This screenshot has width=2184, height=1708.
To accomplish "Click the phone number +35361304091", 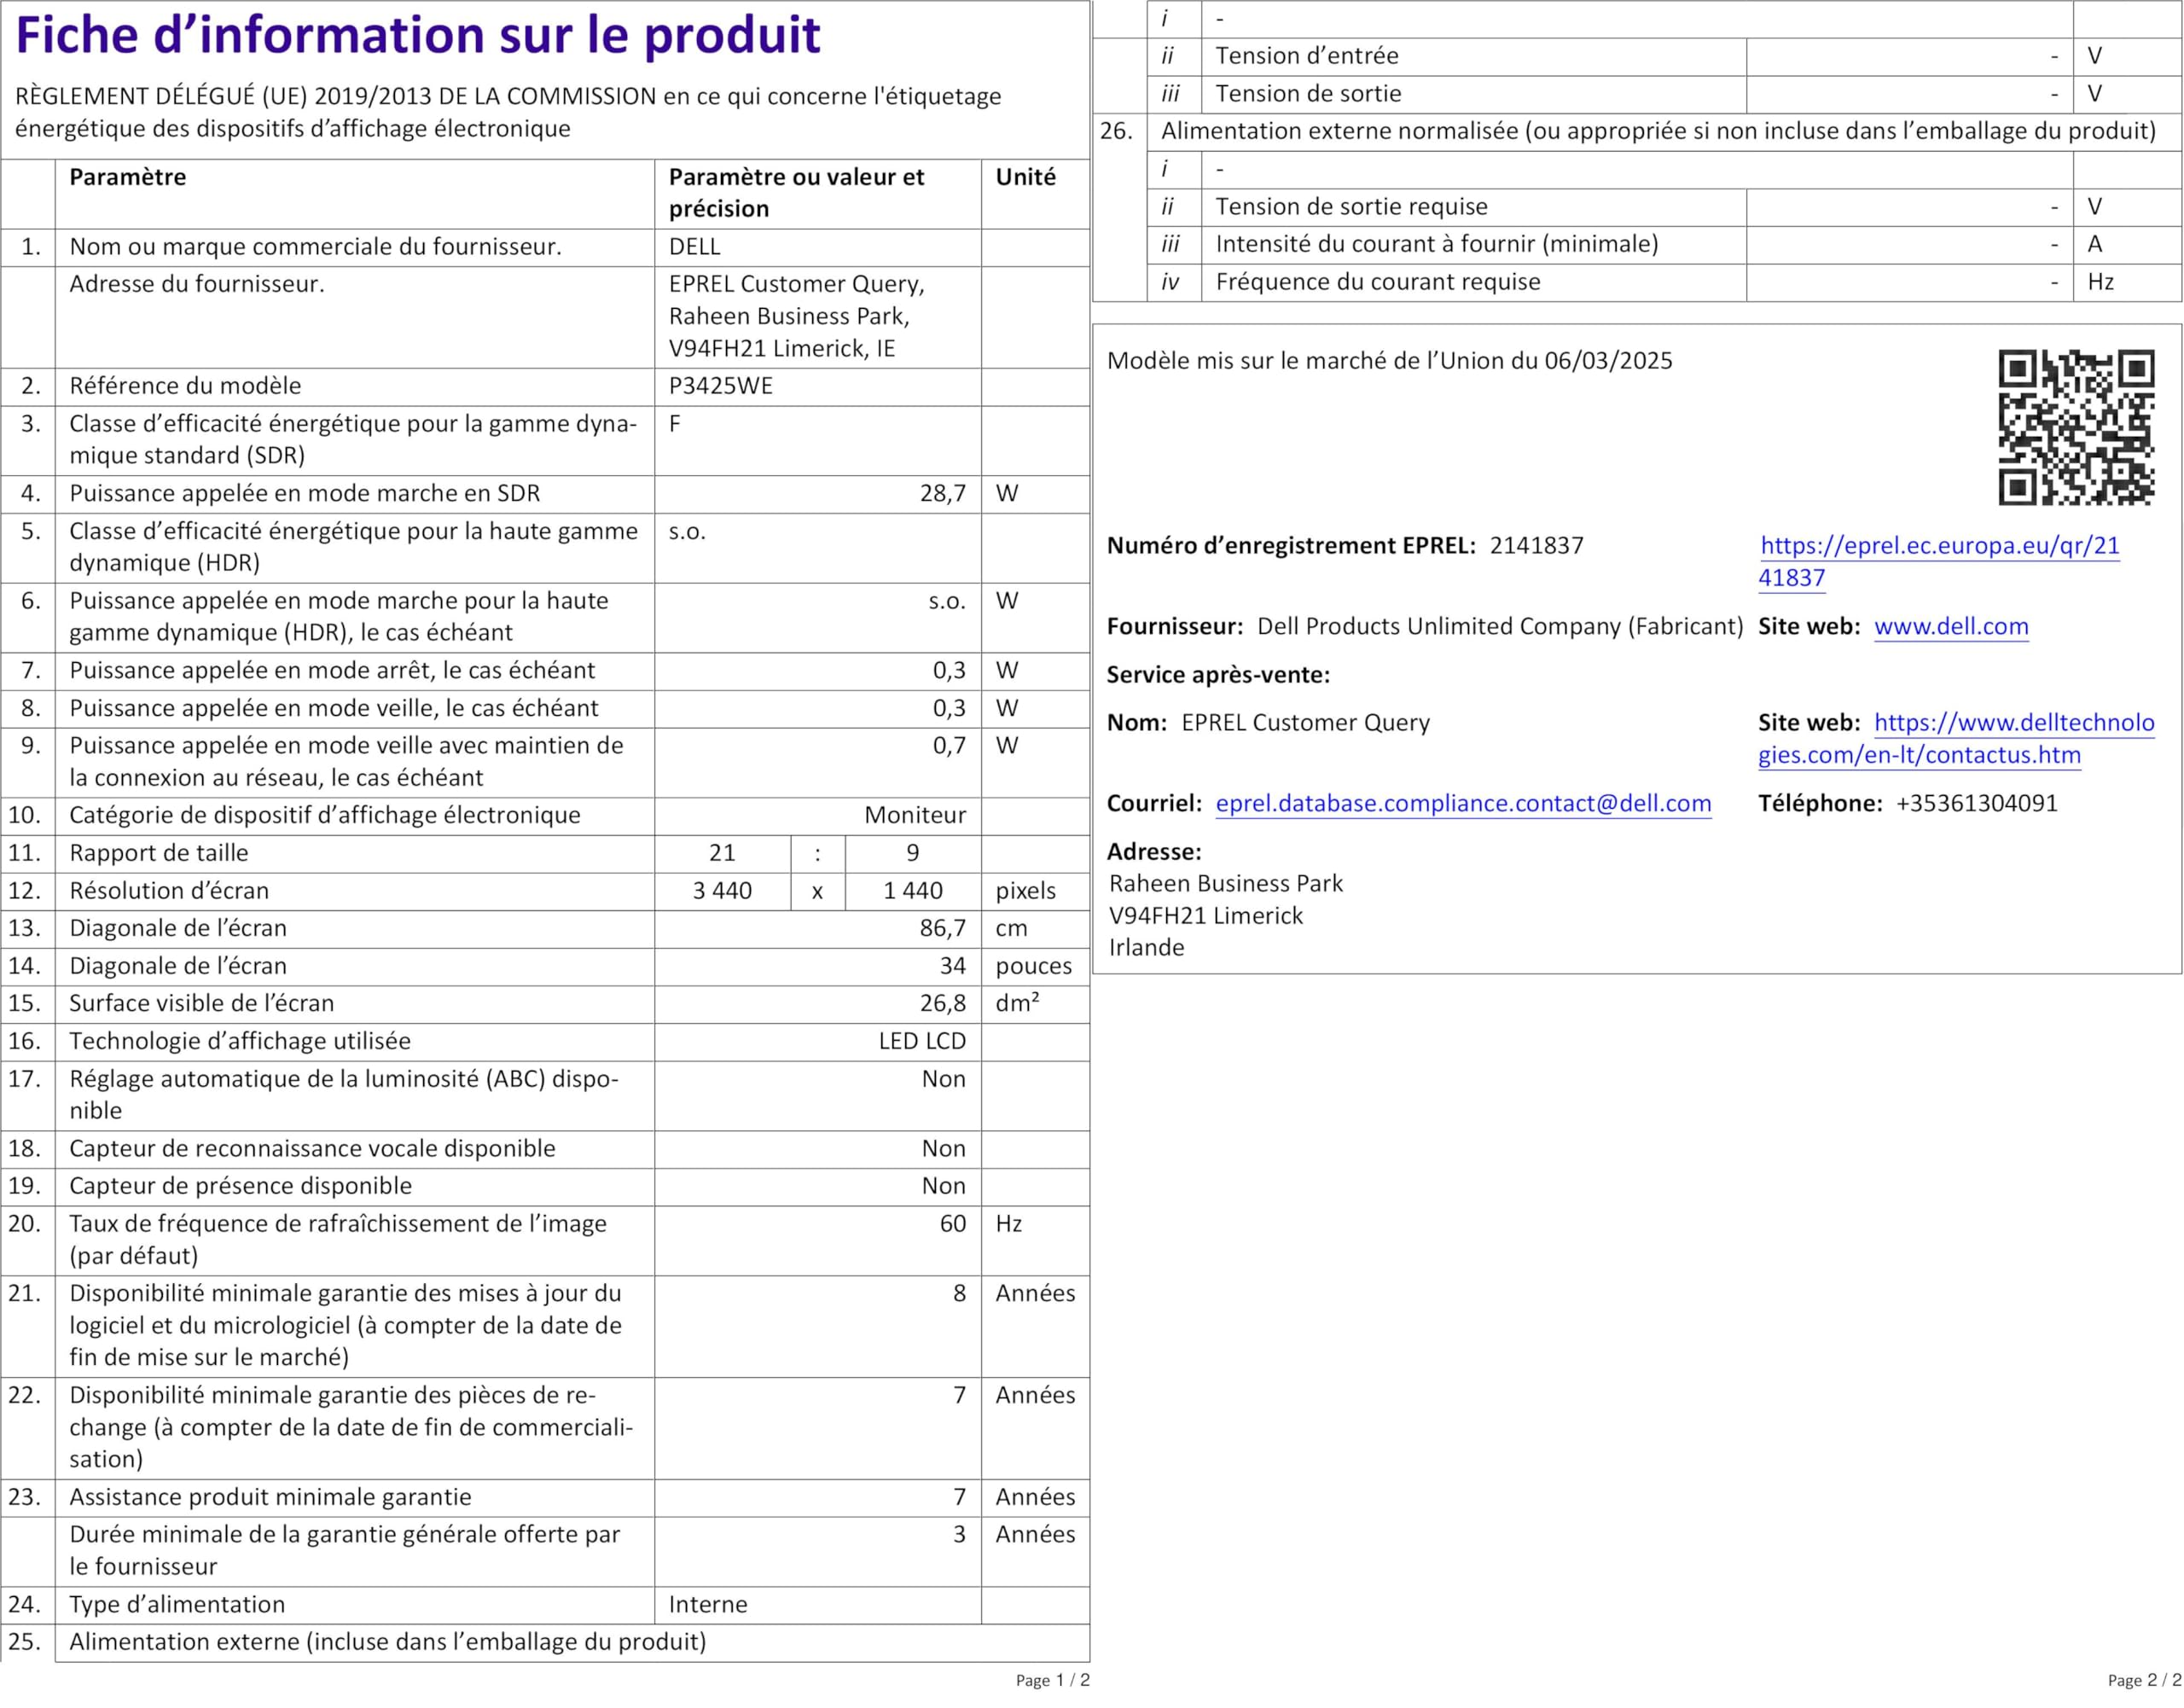I will pos(1976,804).
